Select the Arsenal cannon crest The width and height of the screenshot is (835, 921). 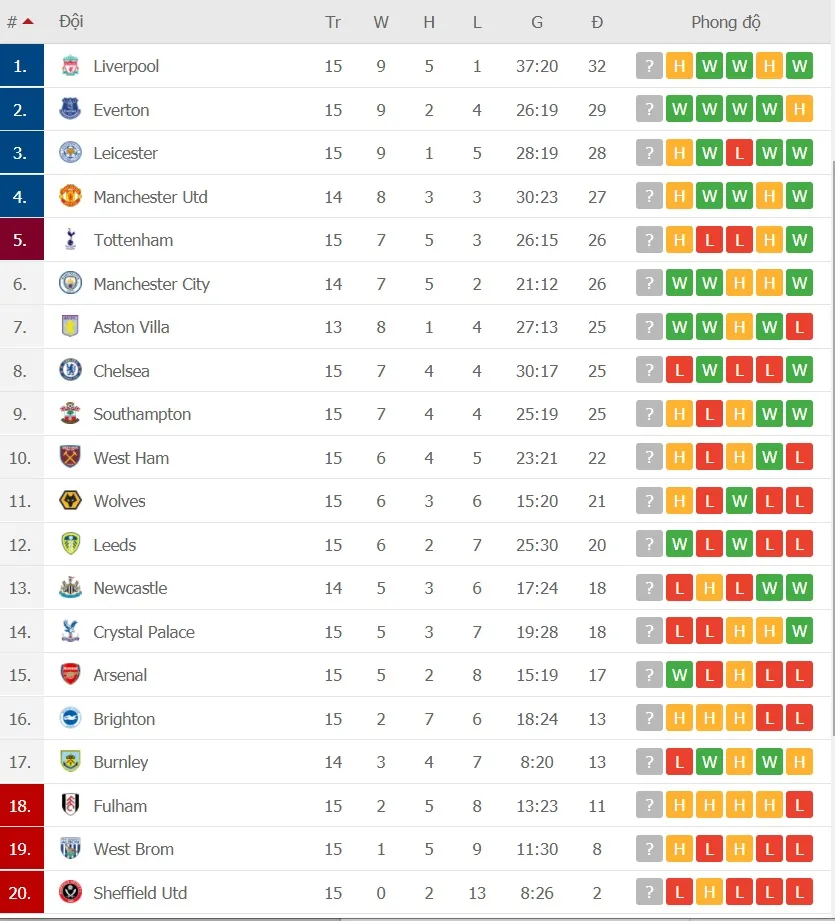coord(70,675)
